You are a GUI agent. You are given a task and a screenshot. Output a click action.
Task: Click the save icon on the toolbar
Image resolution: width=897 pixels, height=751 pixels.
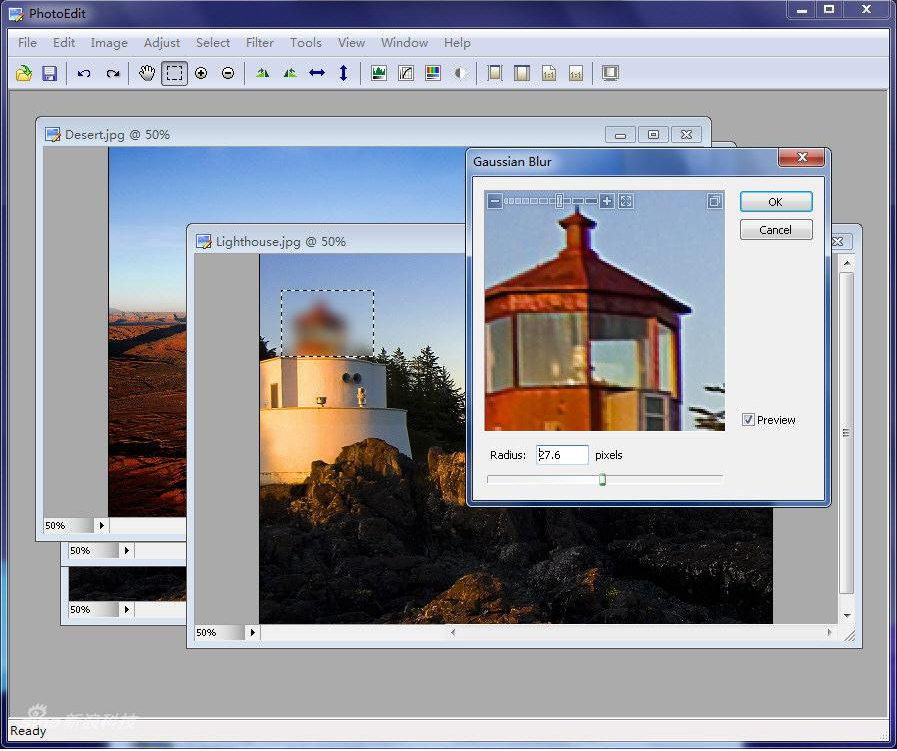pyautogui.click(x=48, y=72)
